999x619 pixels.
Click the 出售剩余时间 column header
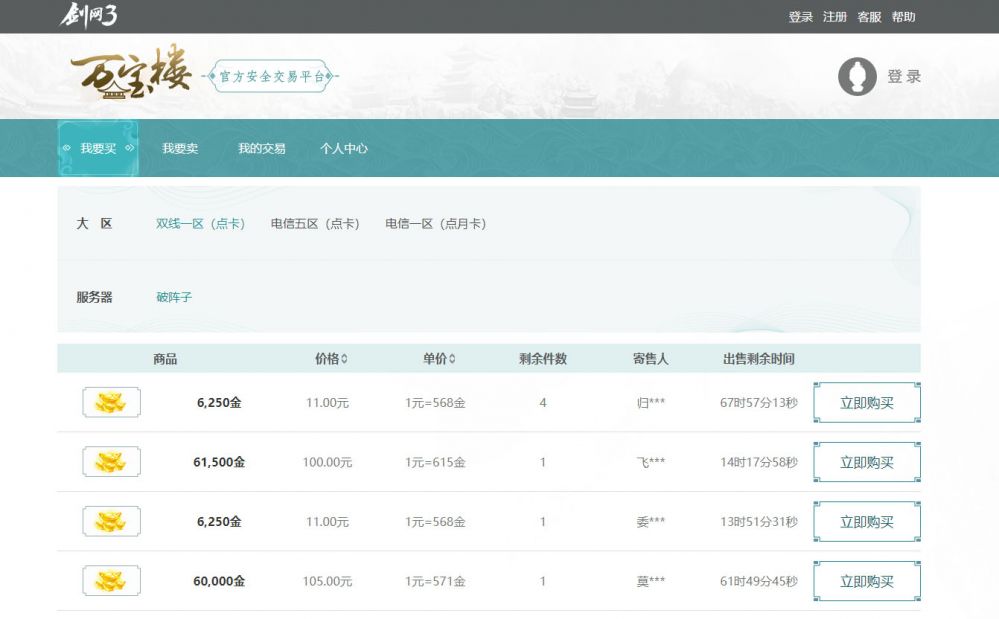(x=759, y=359)
